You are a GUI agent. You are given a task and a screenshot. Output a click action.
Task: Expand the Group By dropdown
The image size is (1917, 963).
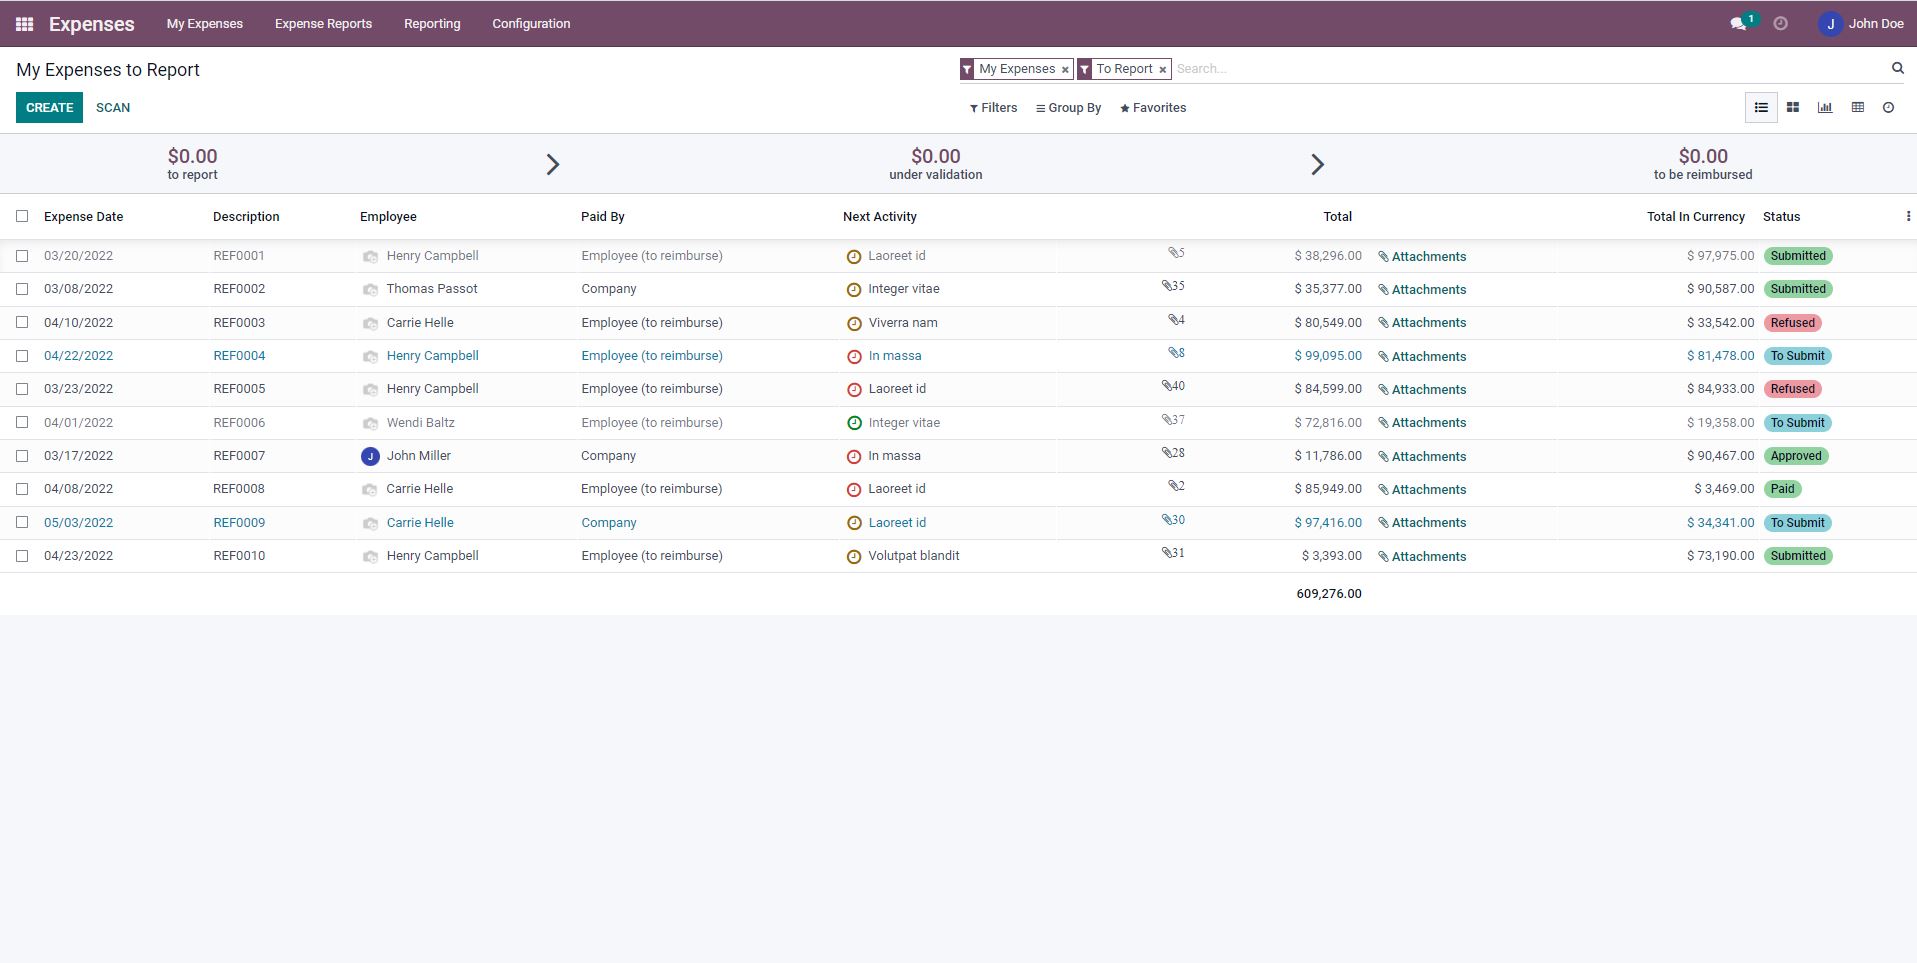tap(1068, 108)
